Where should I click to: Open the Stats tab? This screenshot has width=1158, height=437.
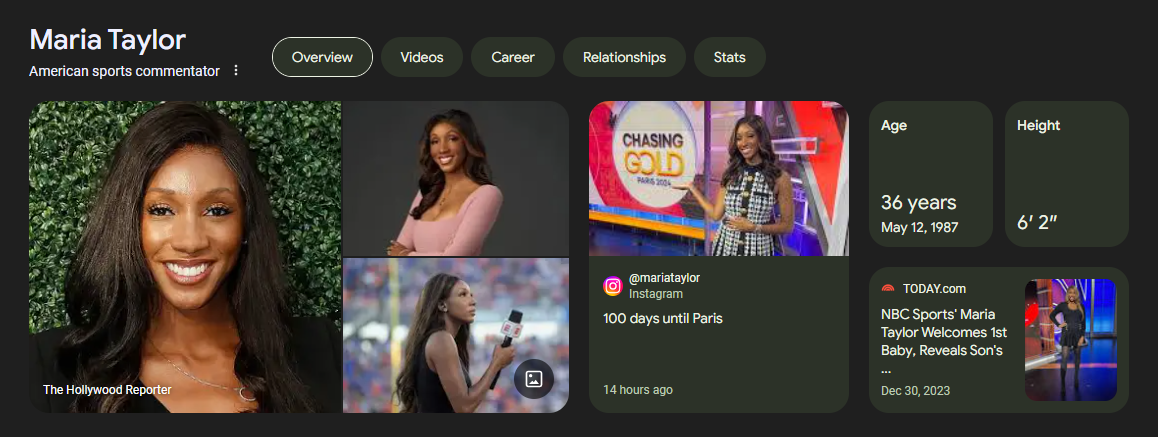coord(730,57)
